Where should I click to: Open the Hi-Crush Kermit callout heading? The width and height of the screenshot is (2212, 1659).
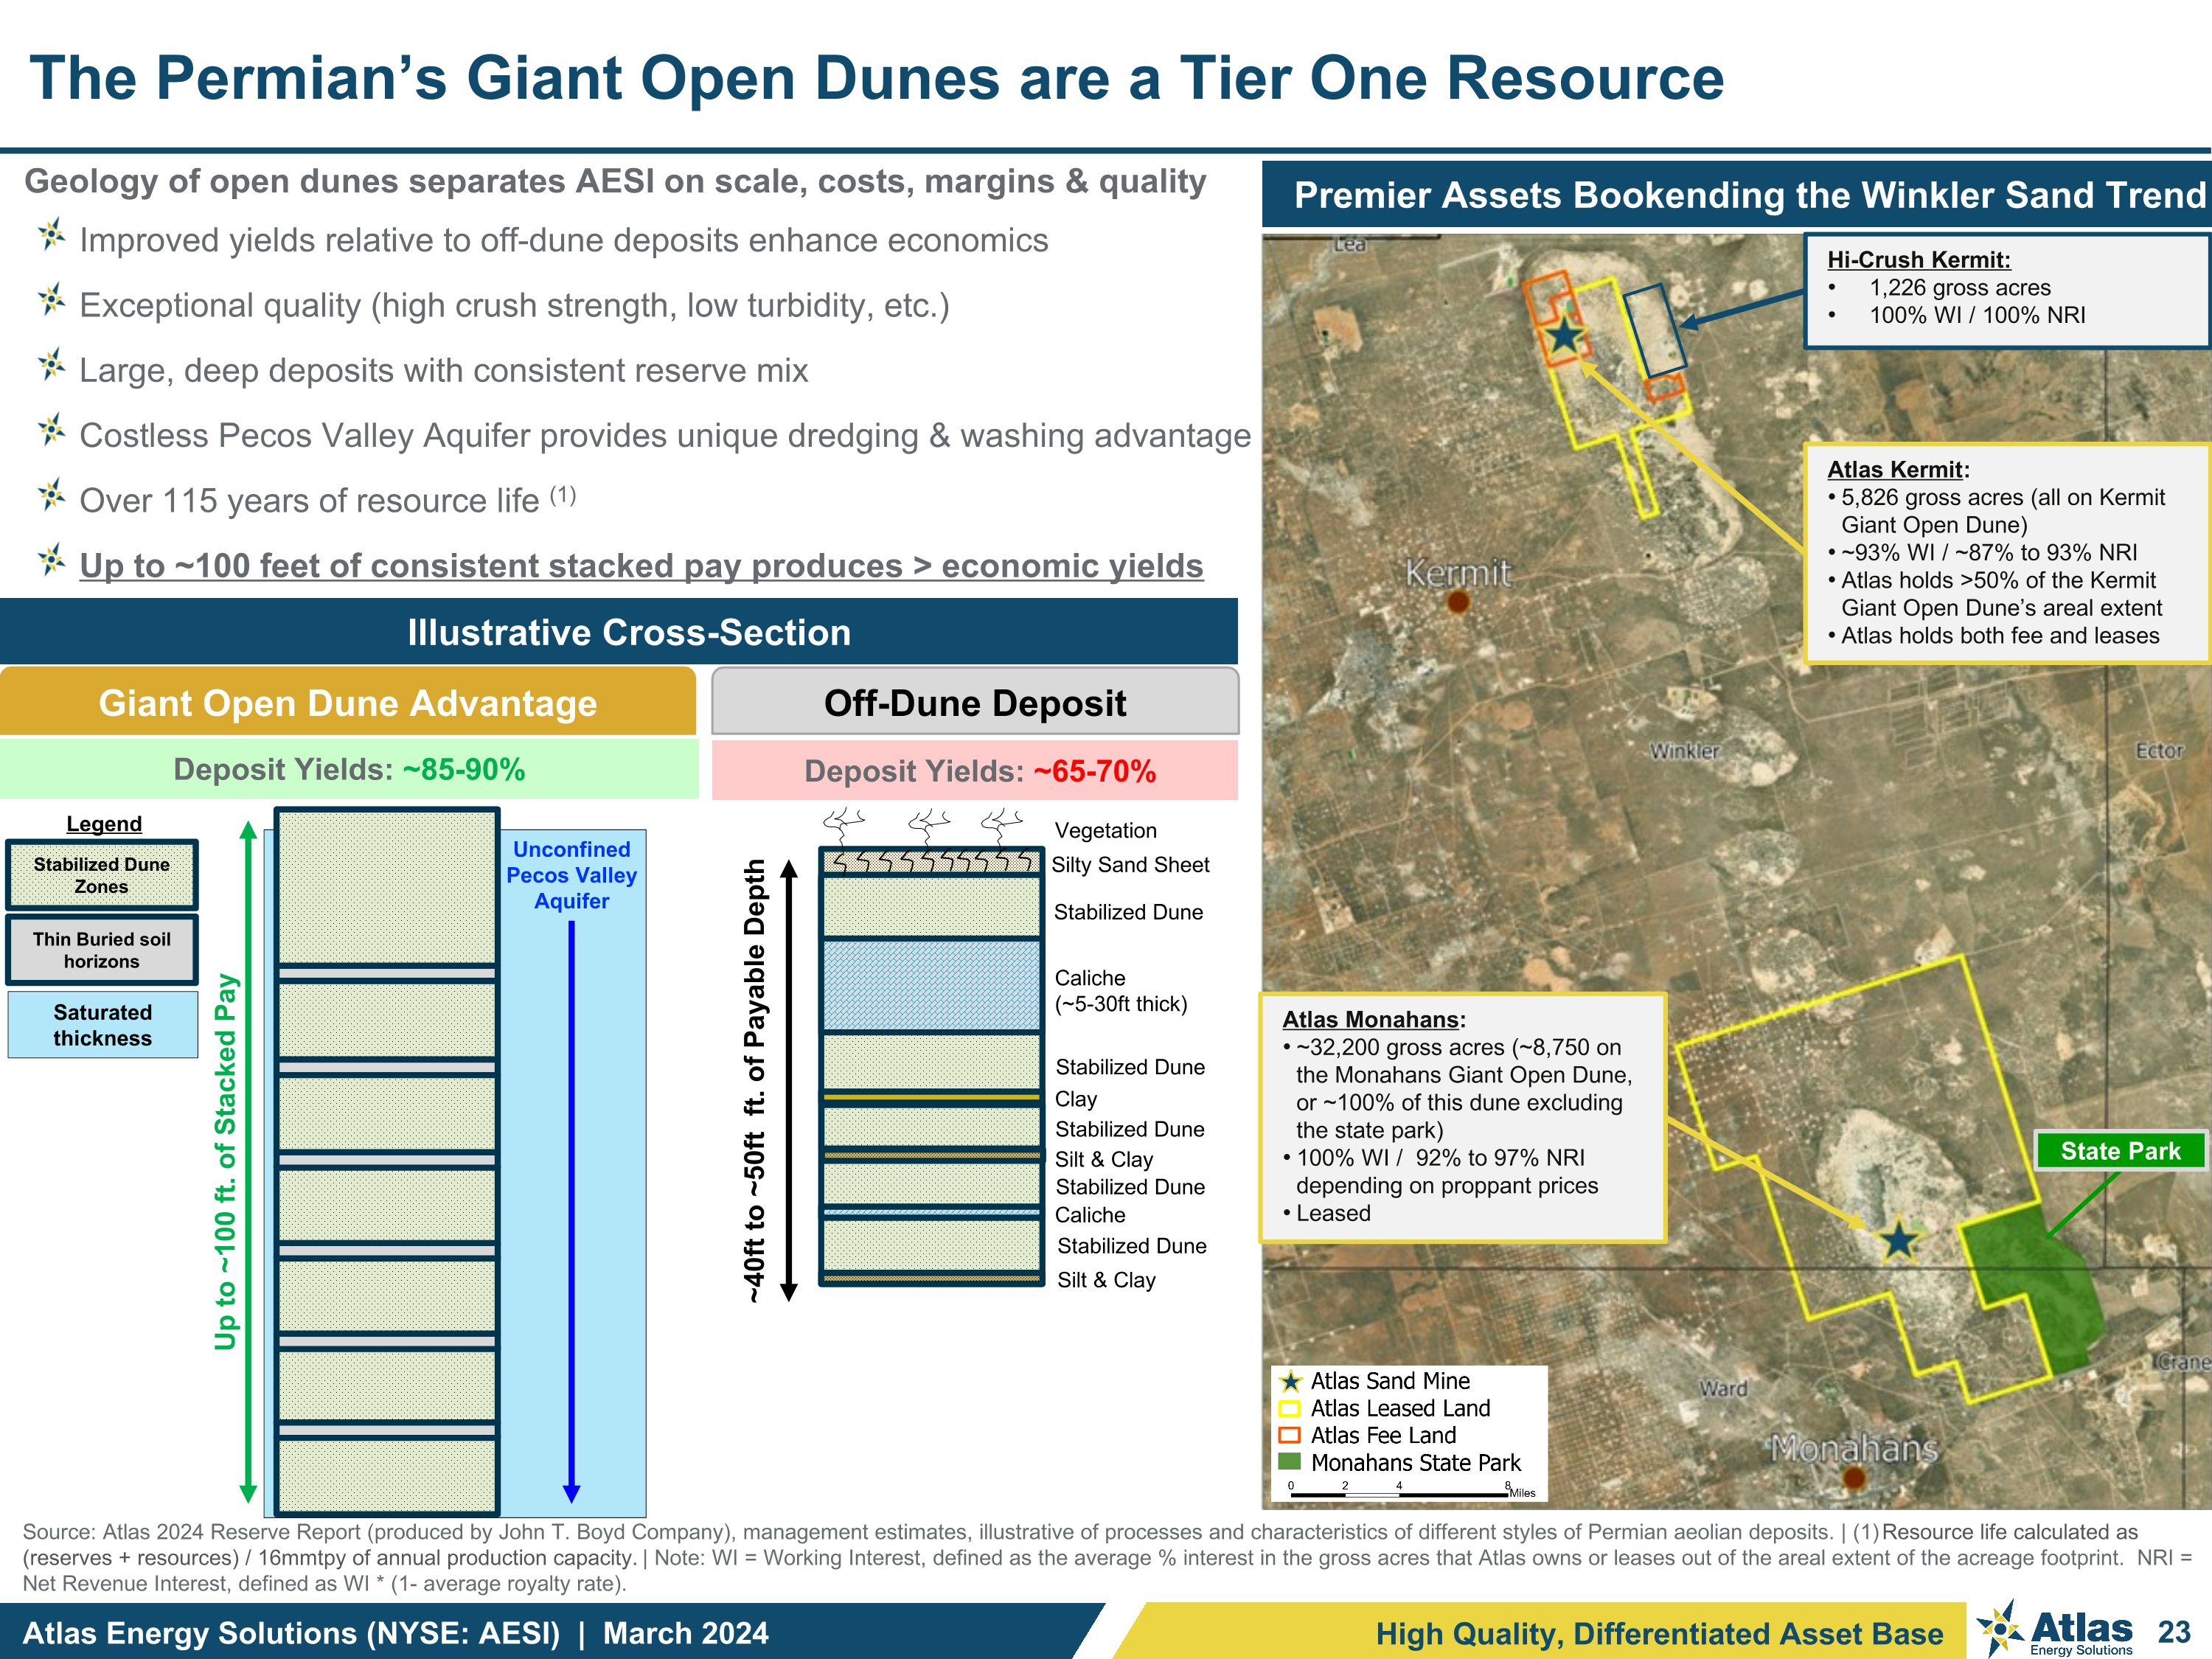pos(1919,260)
